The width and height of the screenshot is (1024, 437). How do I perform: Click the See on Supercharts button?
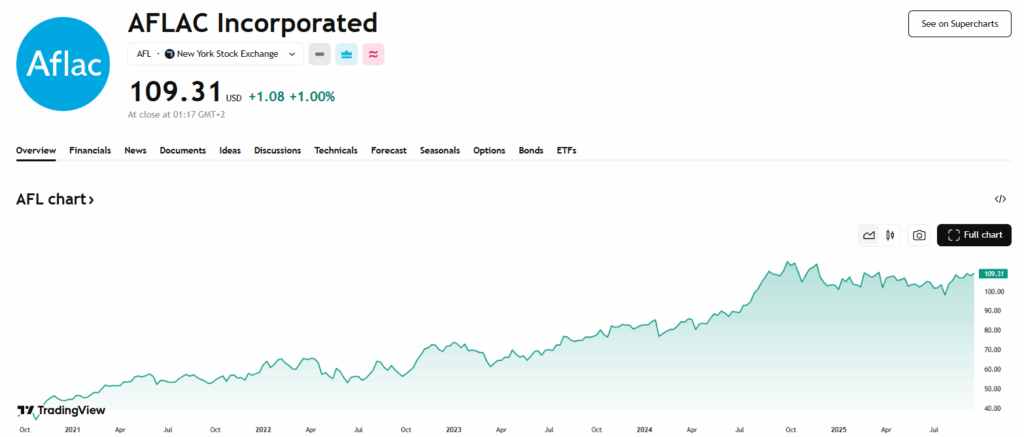(x=959, y=24)
